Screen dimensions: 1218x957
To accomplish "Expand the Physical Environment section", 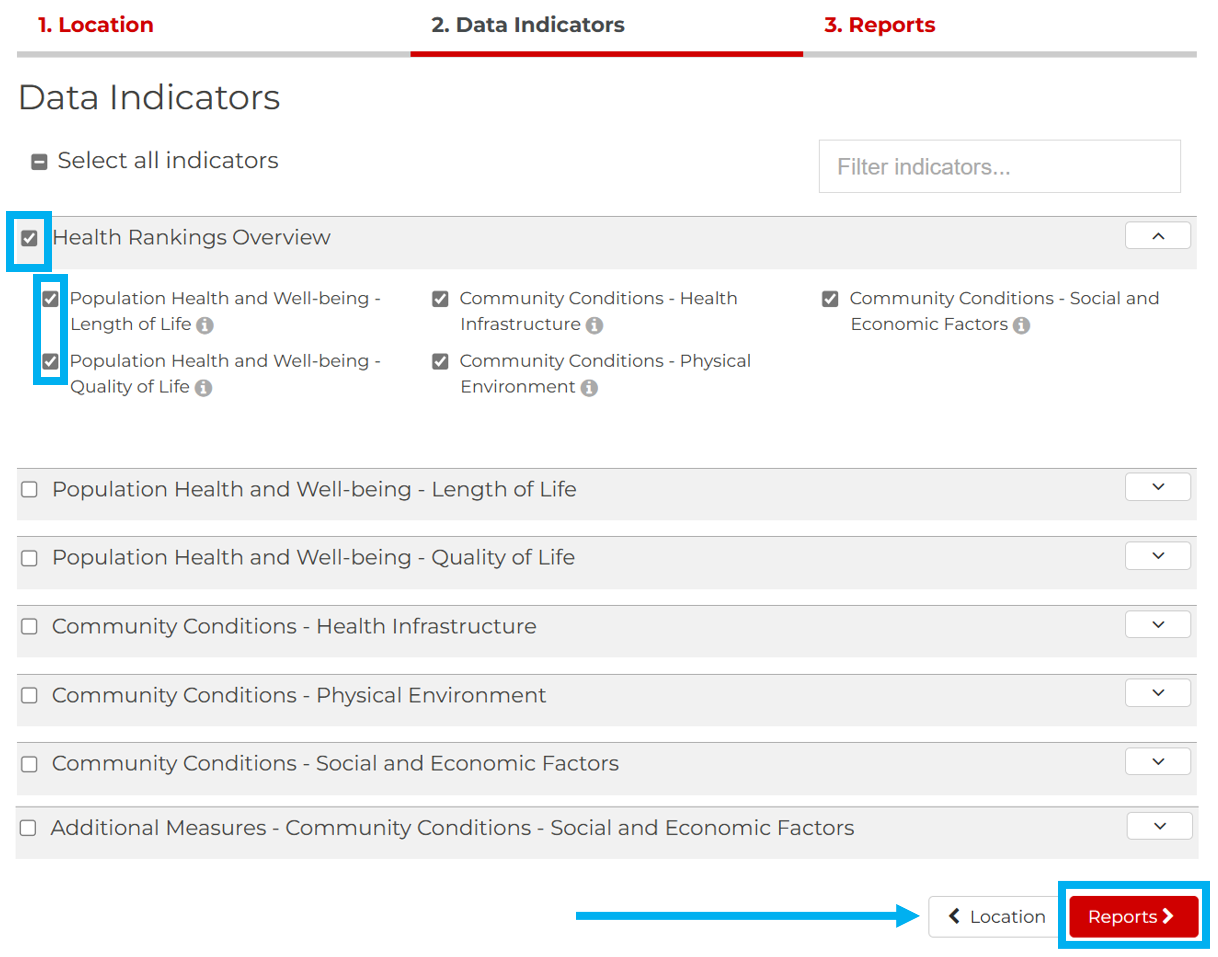I will tap(1158, 693).
